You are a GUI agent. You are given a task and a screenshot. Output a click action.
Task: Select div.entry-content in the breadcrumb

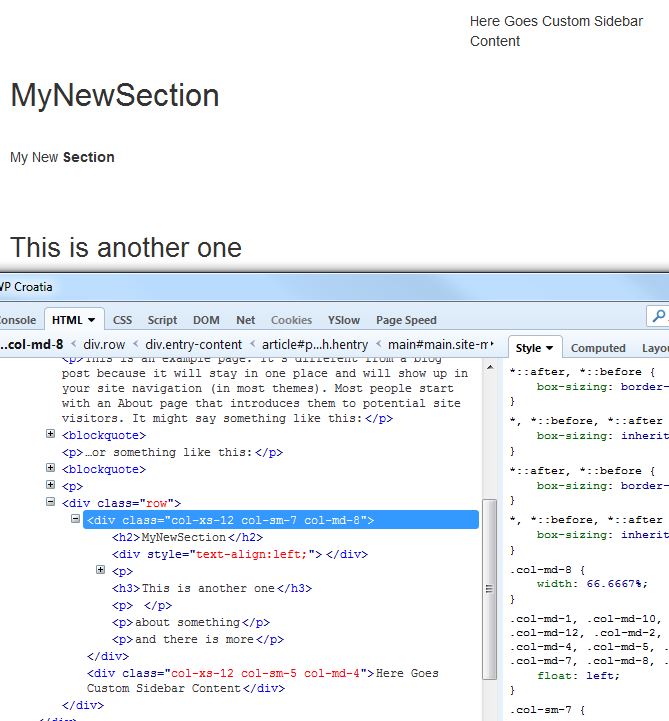coord(193,344)
